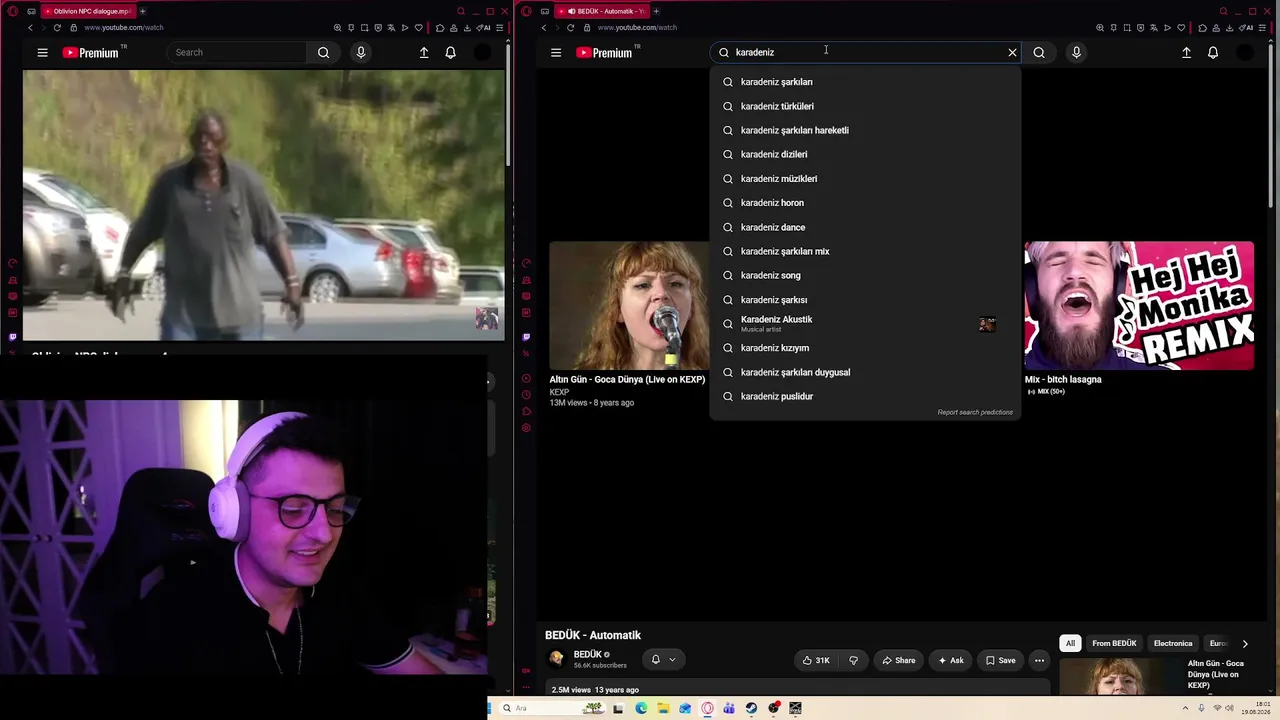This screenshot has width=1280, height=720.
Task: Open the easy setup menu in the right browser toolbar
Action: 1263,27
